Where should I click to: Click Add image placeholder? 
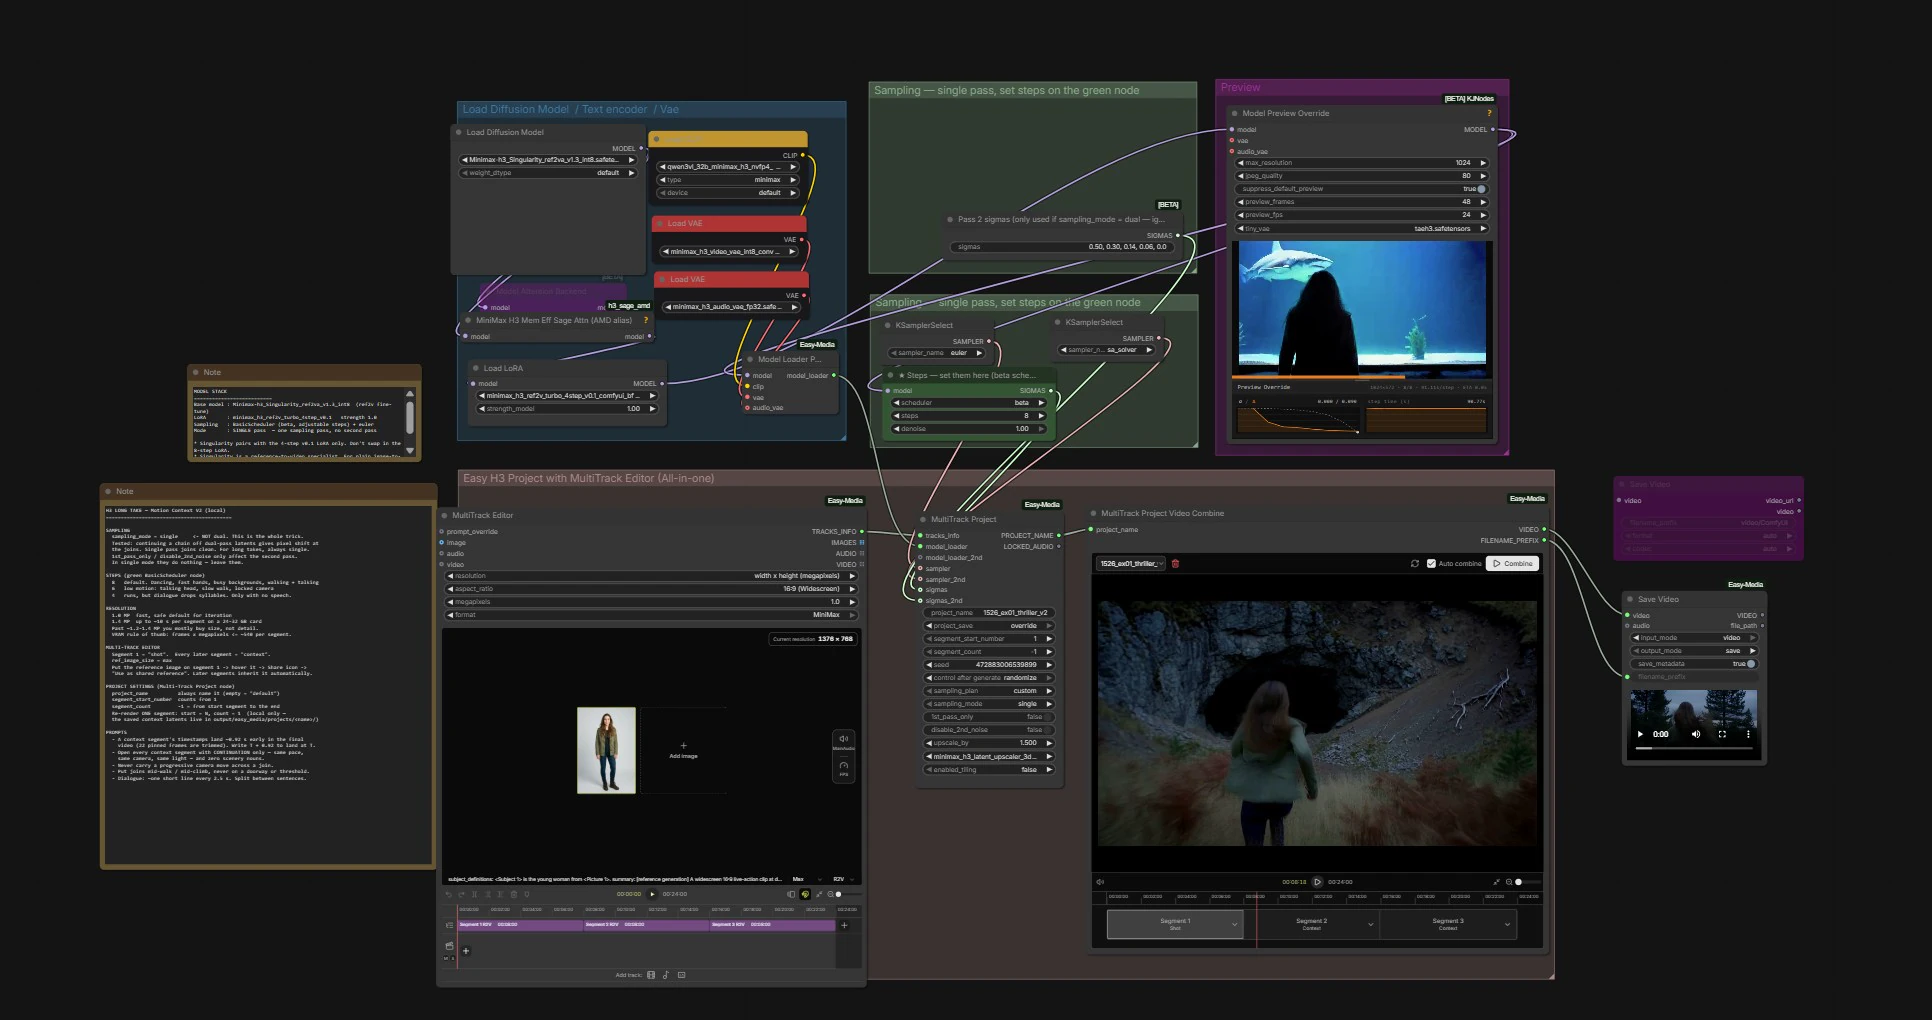point(683,750)
